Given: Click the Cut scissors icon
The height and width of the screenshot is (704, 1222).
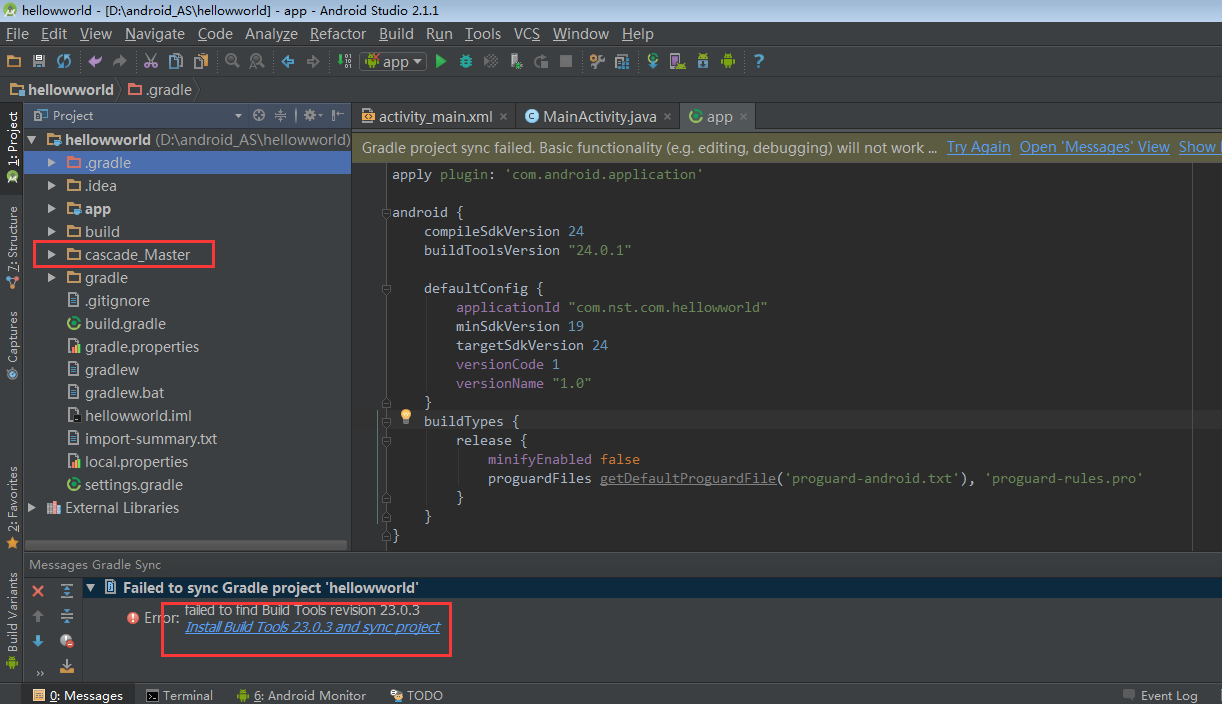Looking at the screenshot, I should pos(151,62).
